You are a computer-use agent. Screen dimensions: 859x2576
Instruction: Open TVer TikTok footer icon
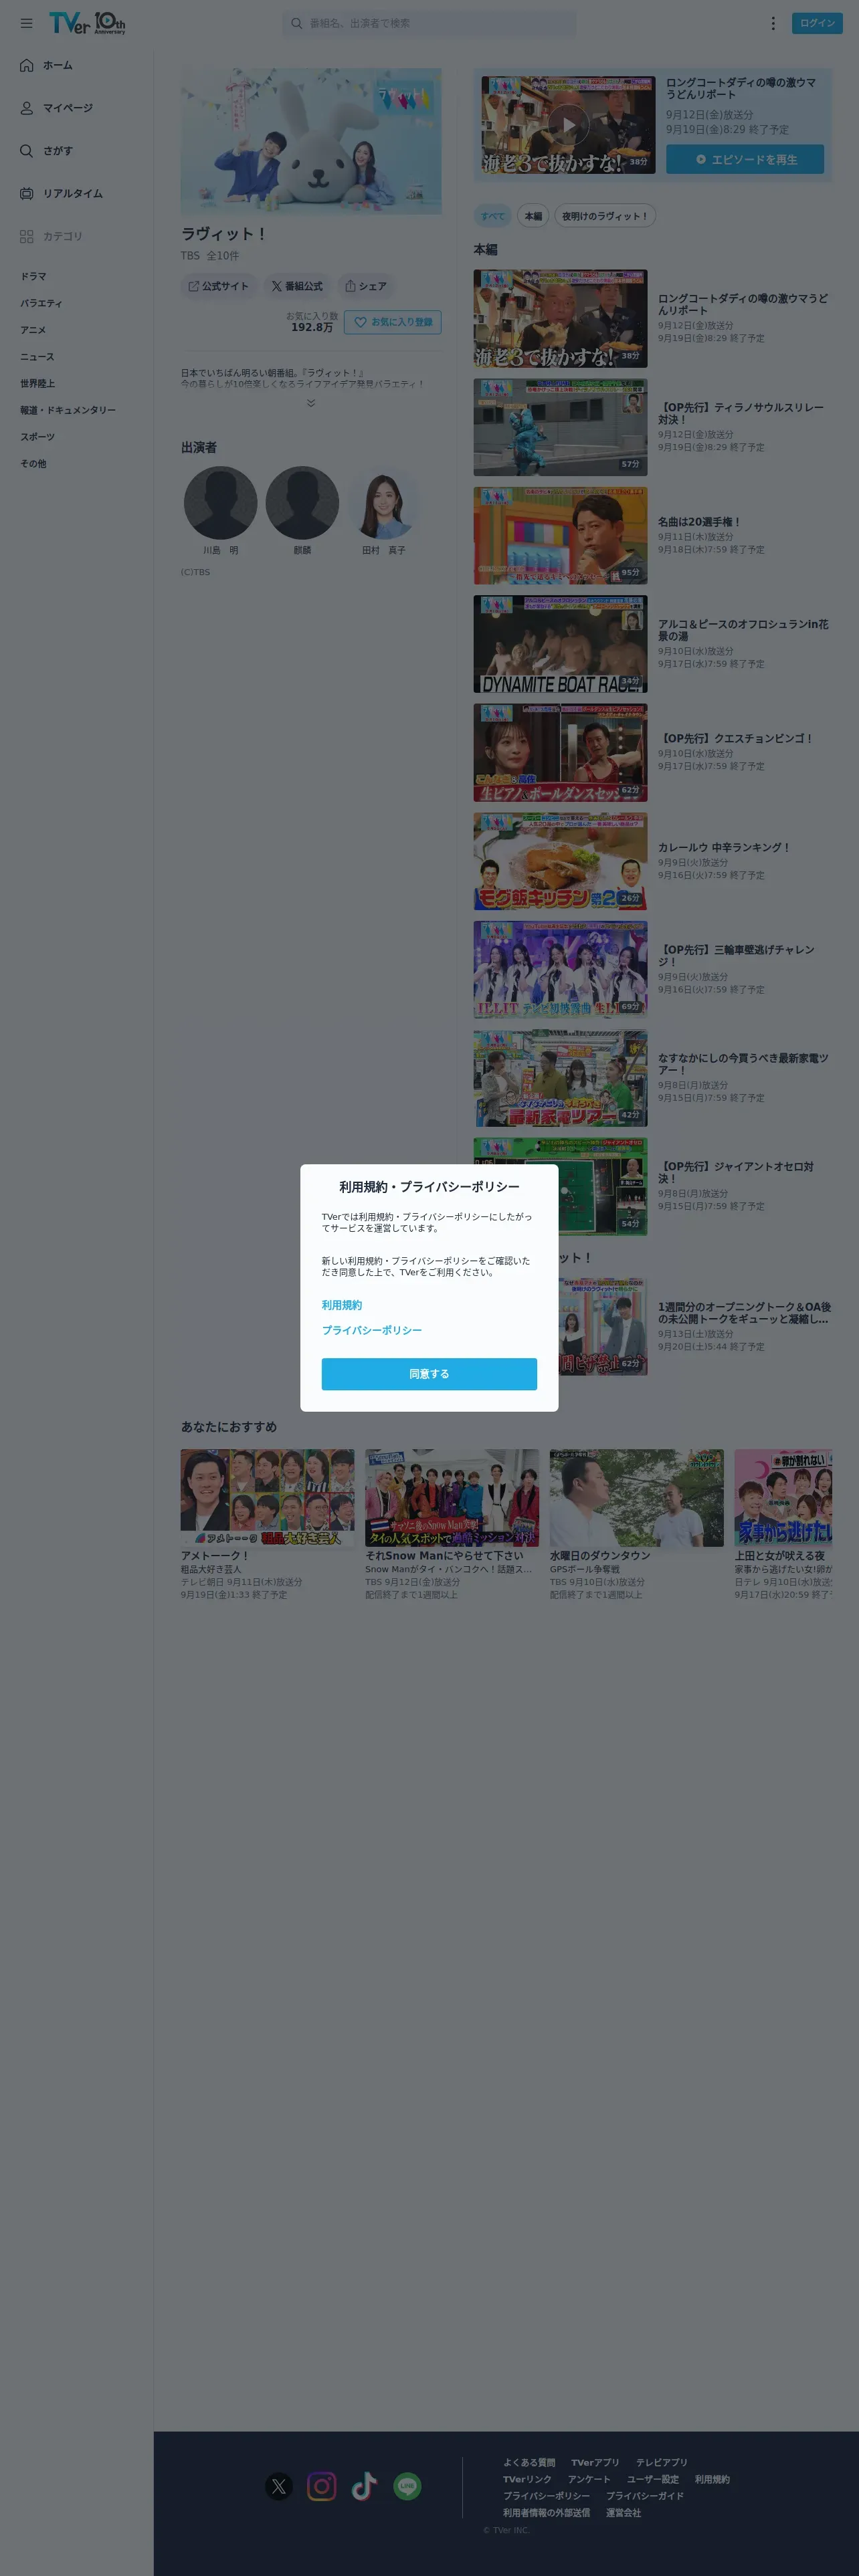(364, 2486)
